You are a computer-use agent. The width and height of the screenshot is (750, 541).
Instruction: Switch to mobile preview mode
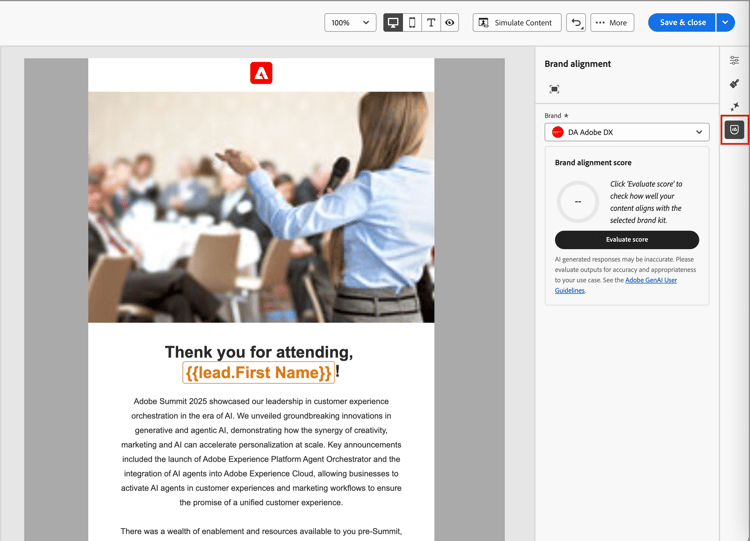tap(412, 22)
